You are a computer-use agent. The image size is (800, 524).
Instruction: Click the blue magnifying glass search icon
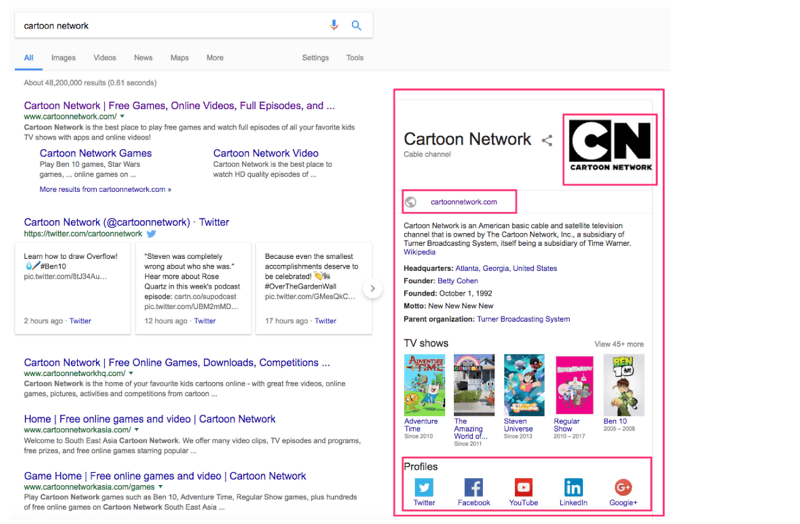pos(356,26)
